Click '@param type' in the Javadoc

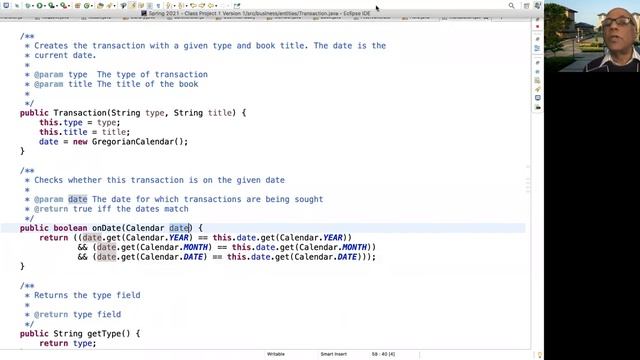coord(61,74)
